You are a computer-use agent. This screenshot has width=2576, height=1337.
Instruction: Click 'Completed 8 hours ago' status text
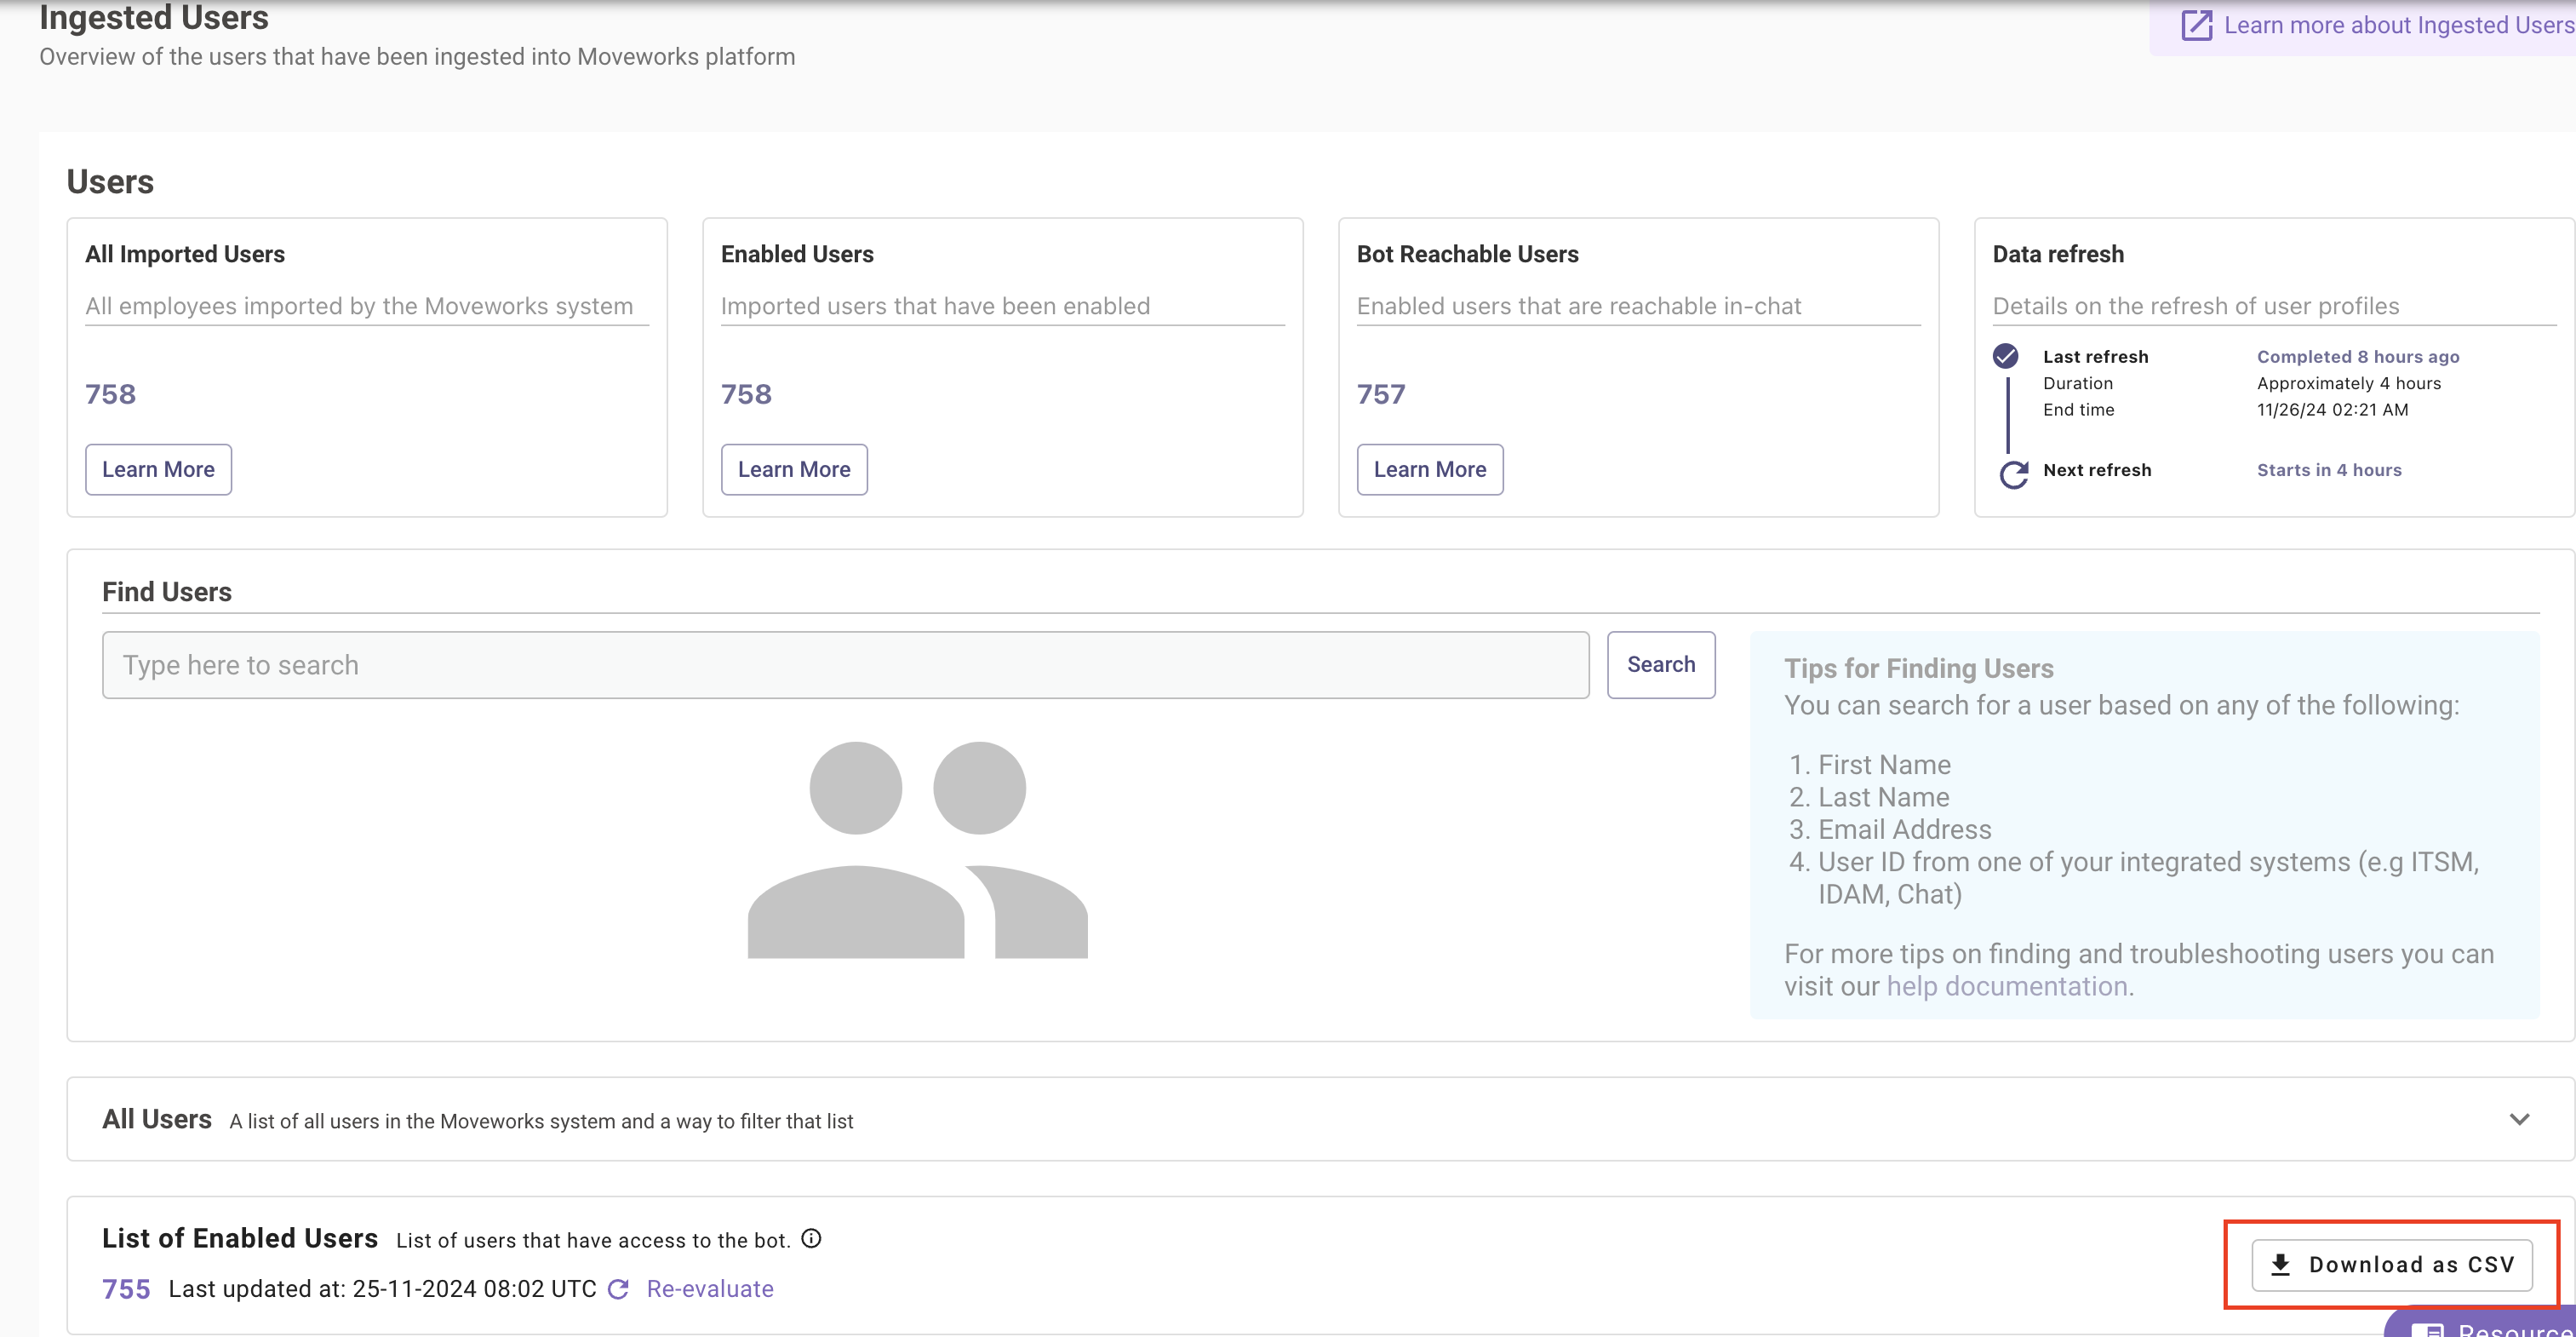2358,357
